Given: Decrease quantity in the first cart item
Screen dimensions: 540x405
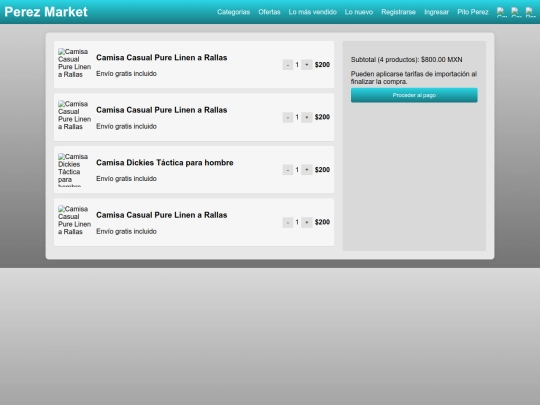Looking at the screenshot, I should 288,65.
